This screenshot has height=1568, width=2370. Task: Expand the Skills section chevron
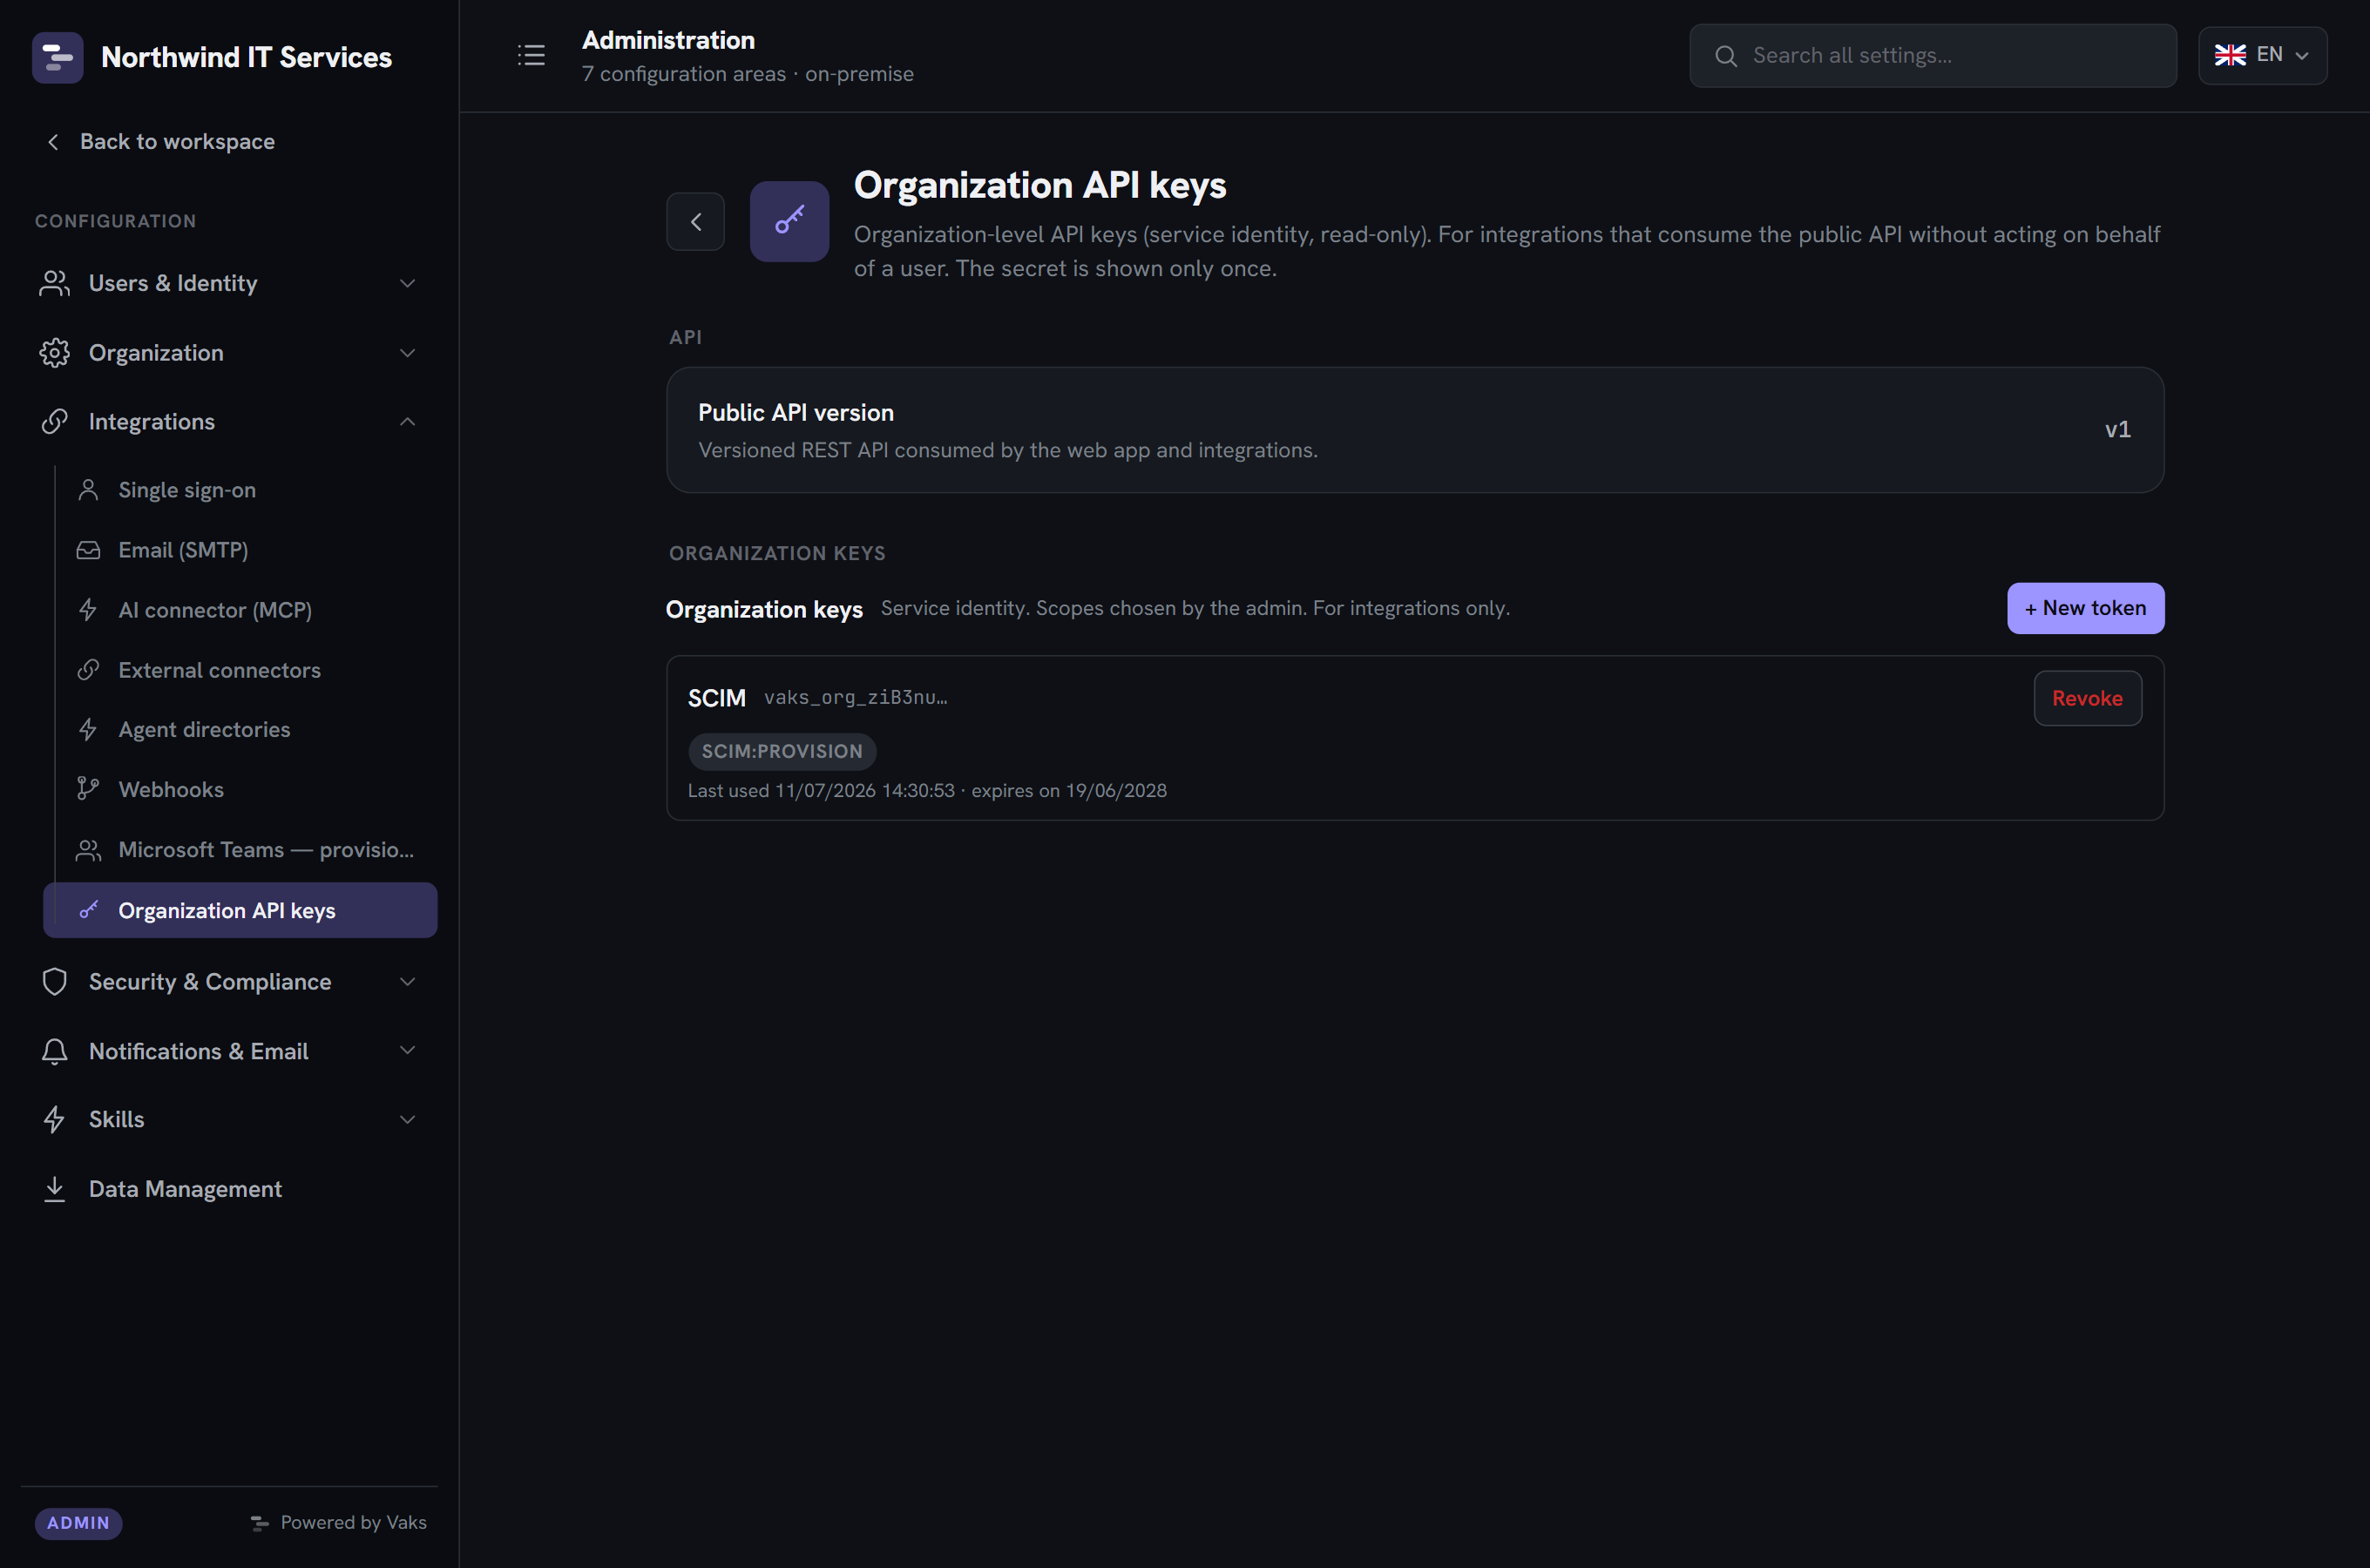click(x=407, y=1120)
